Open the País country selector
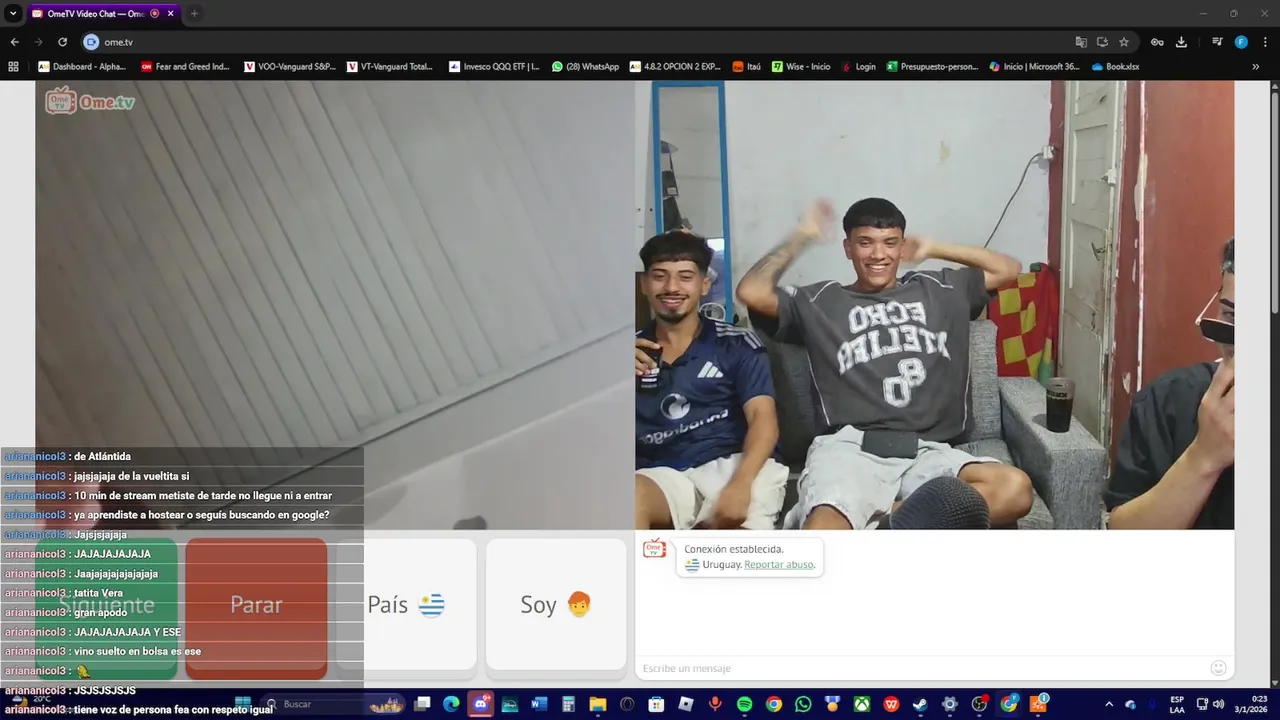 406,605
